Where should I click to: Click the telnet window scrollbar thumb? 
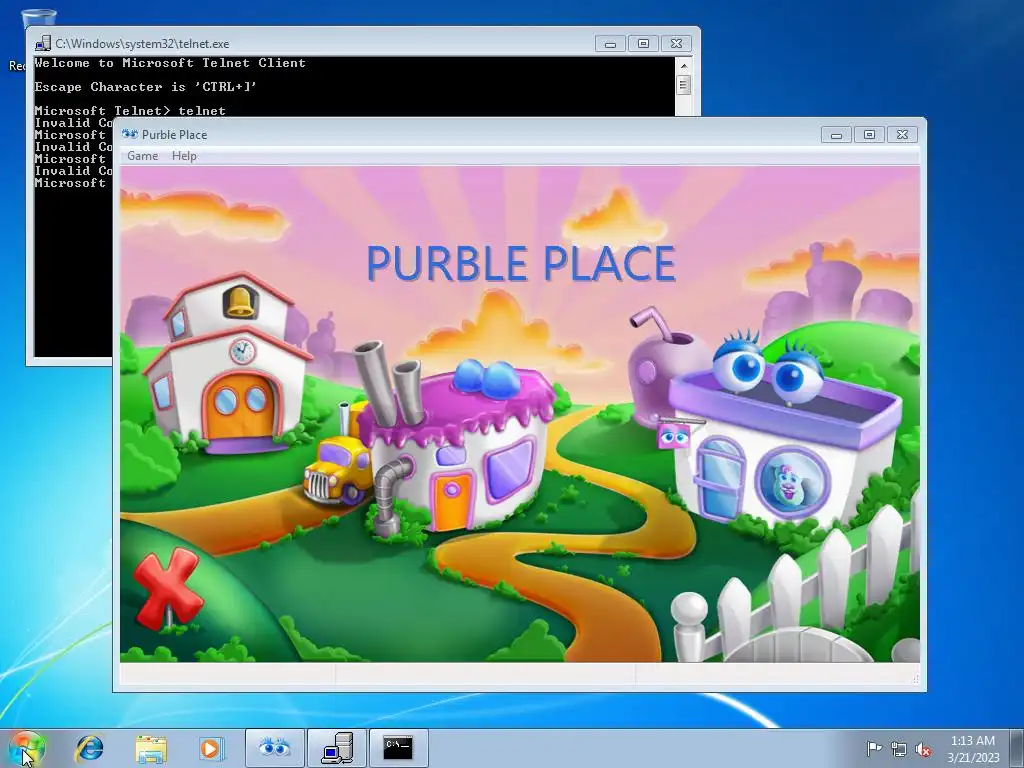point(684,85)
